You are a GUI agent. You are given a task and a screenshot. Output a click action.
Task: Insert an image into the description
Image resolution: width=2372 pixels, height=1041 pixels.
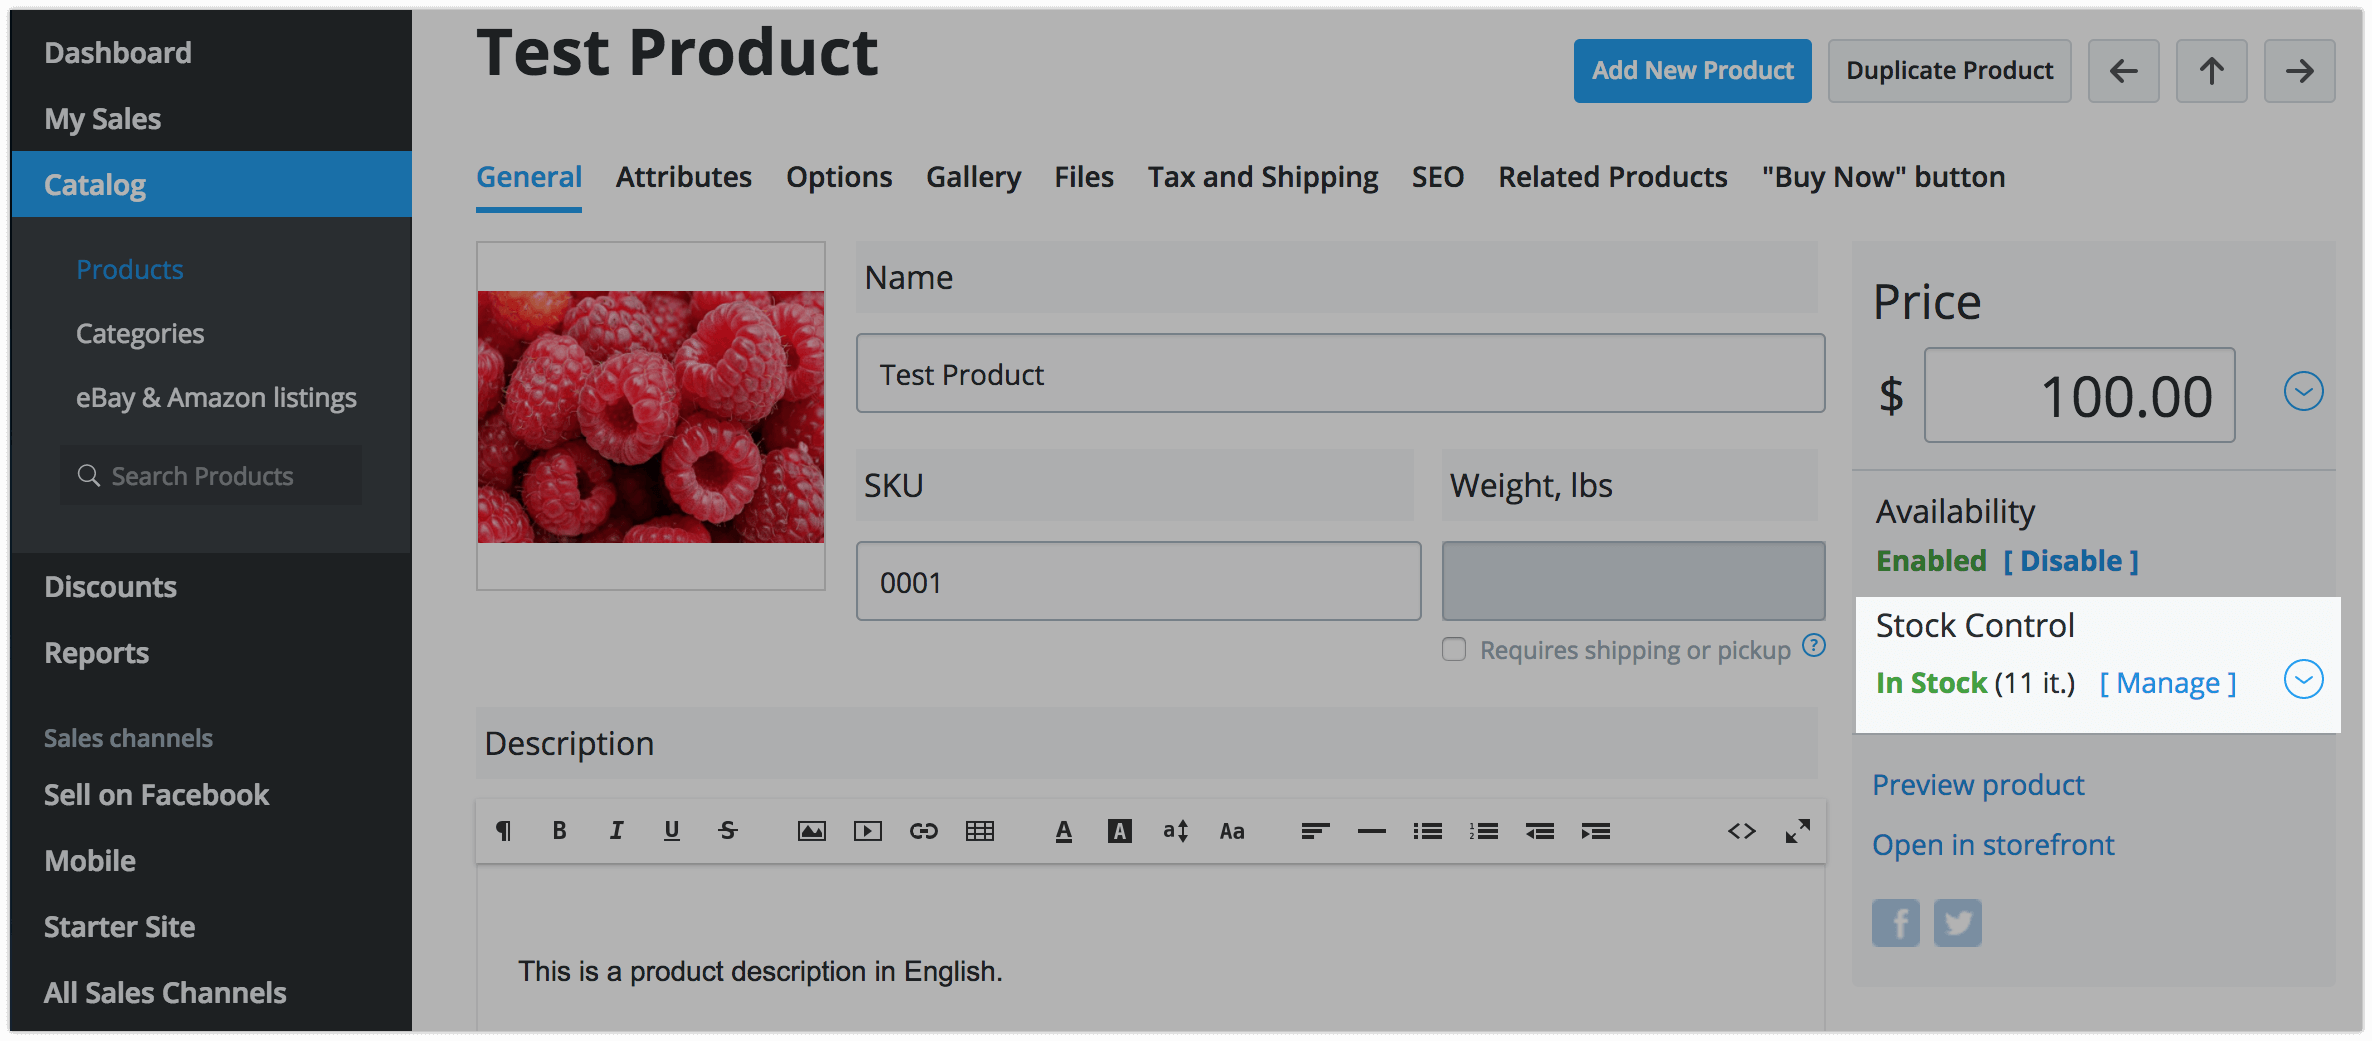(x=811, y=831)
